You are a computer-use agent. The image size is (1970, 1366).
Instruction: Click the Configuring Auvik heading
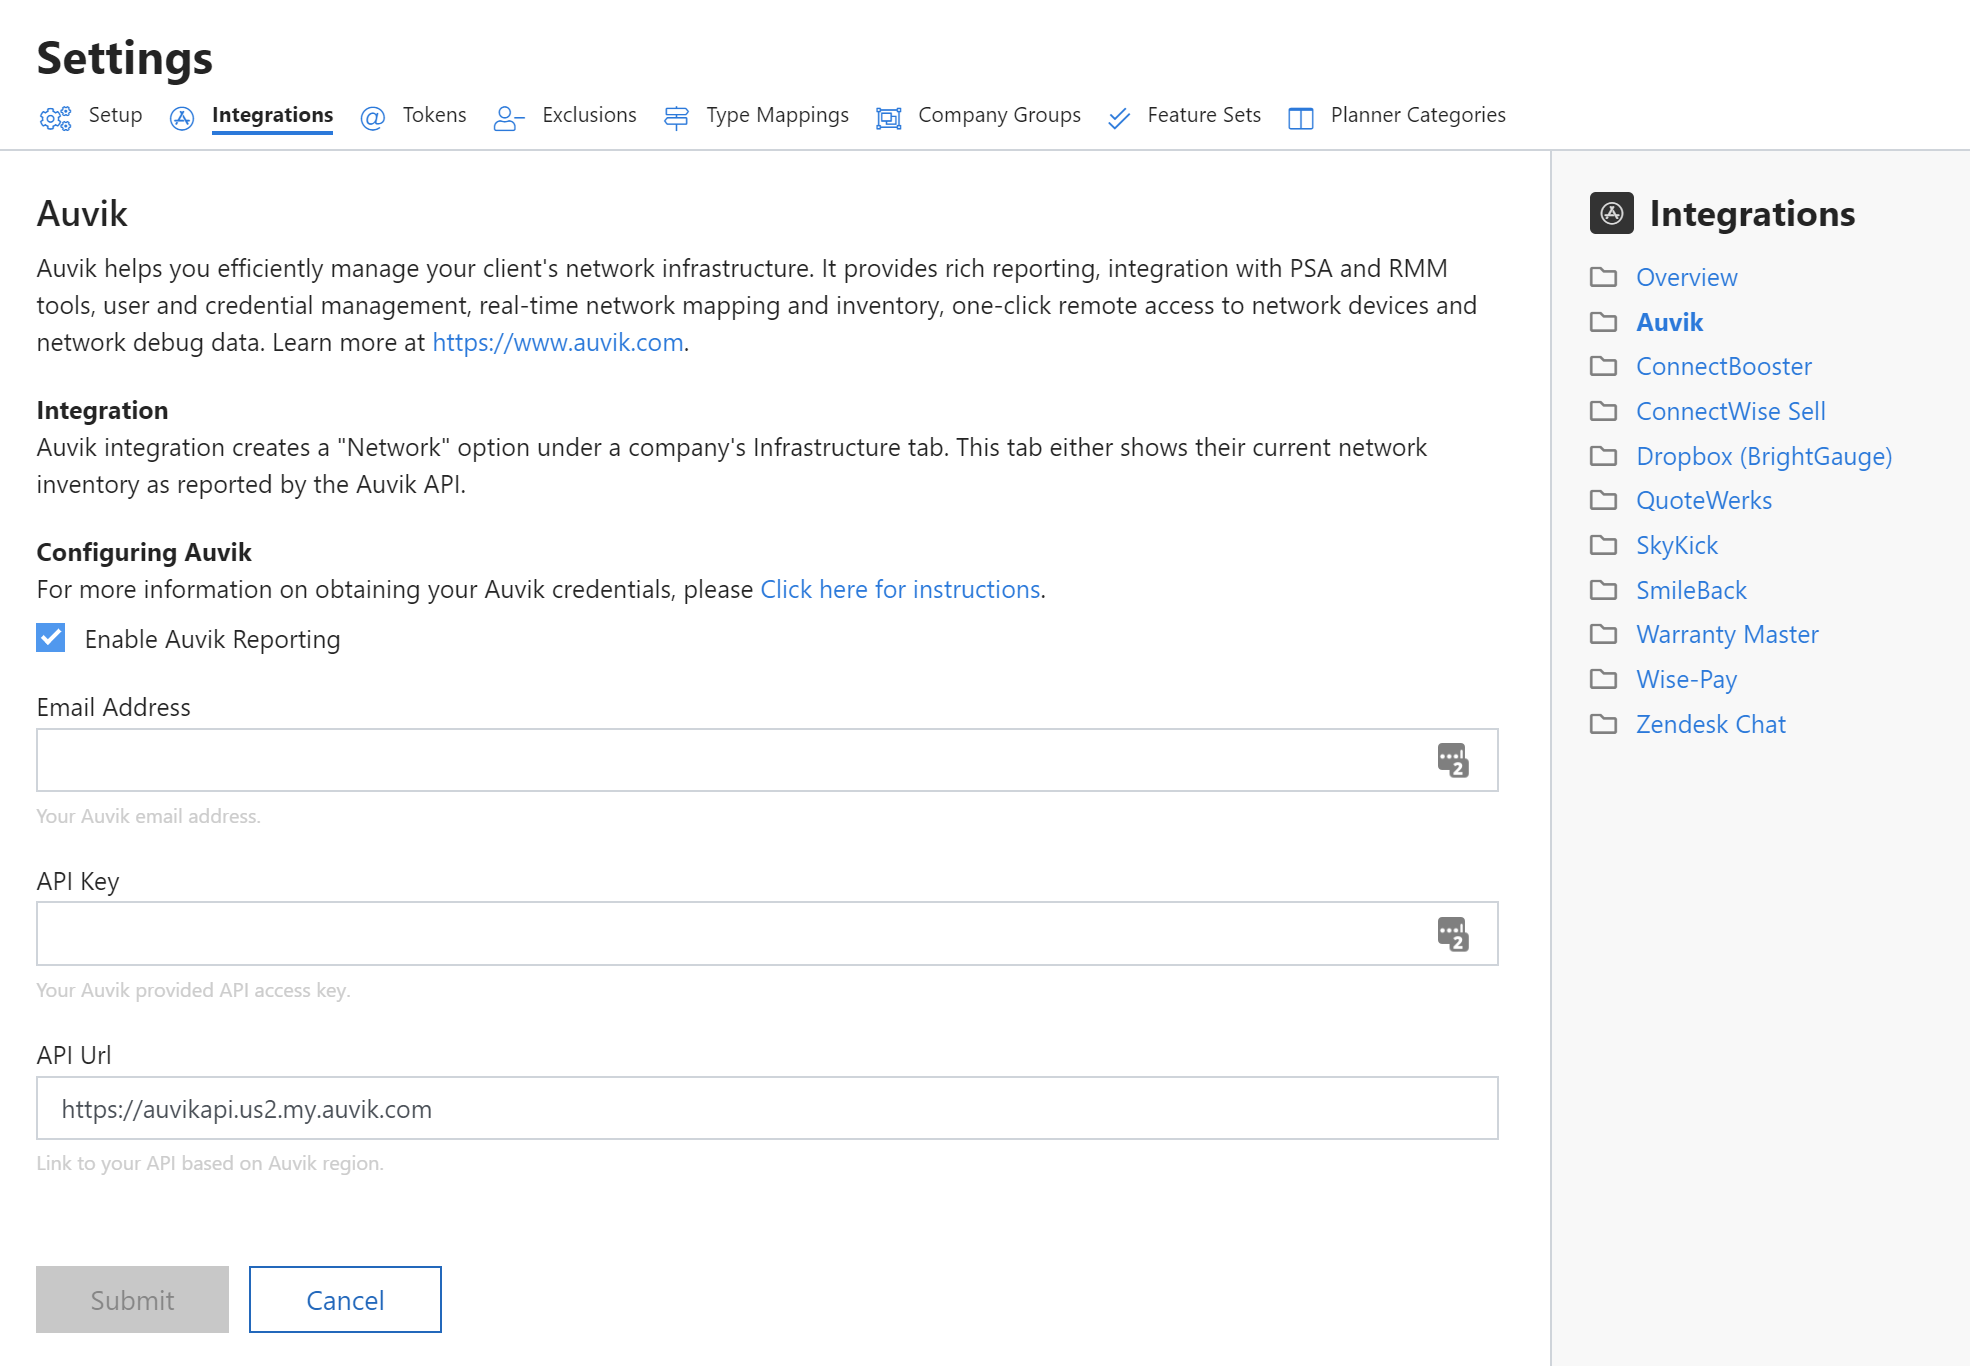144,552
